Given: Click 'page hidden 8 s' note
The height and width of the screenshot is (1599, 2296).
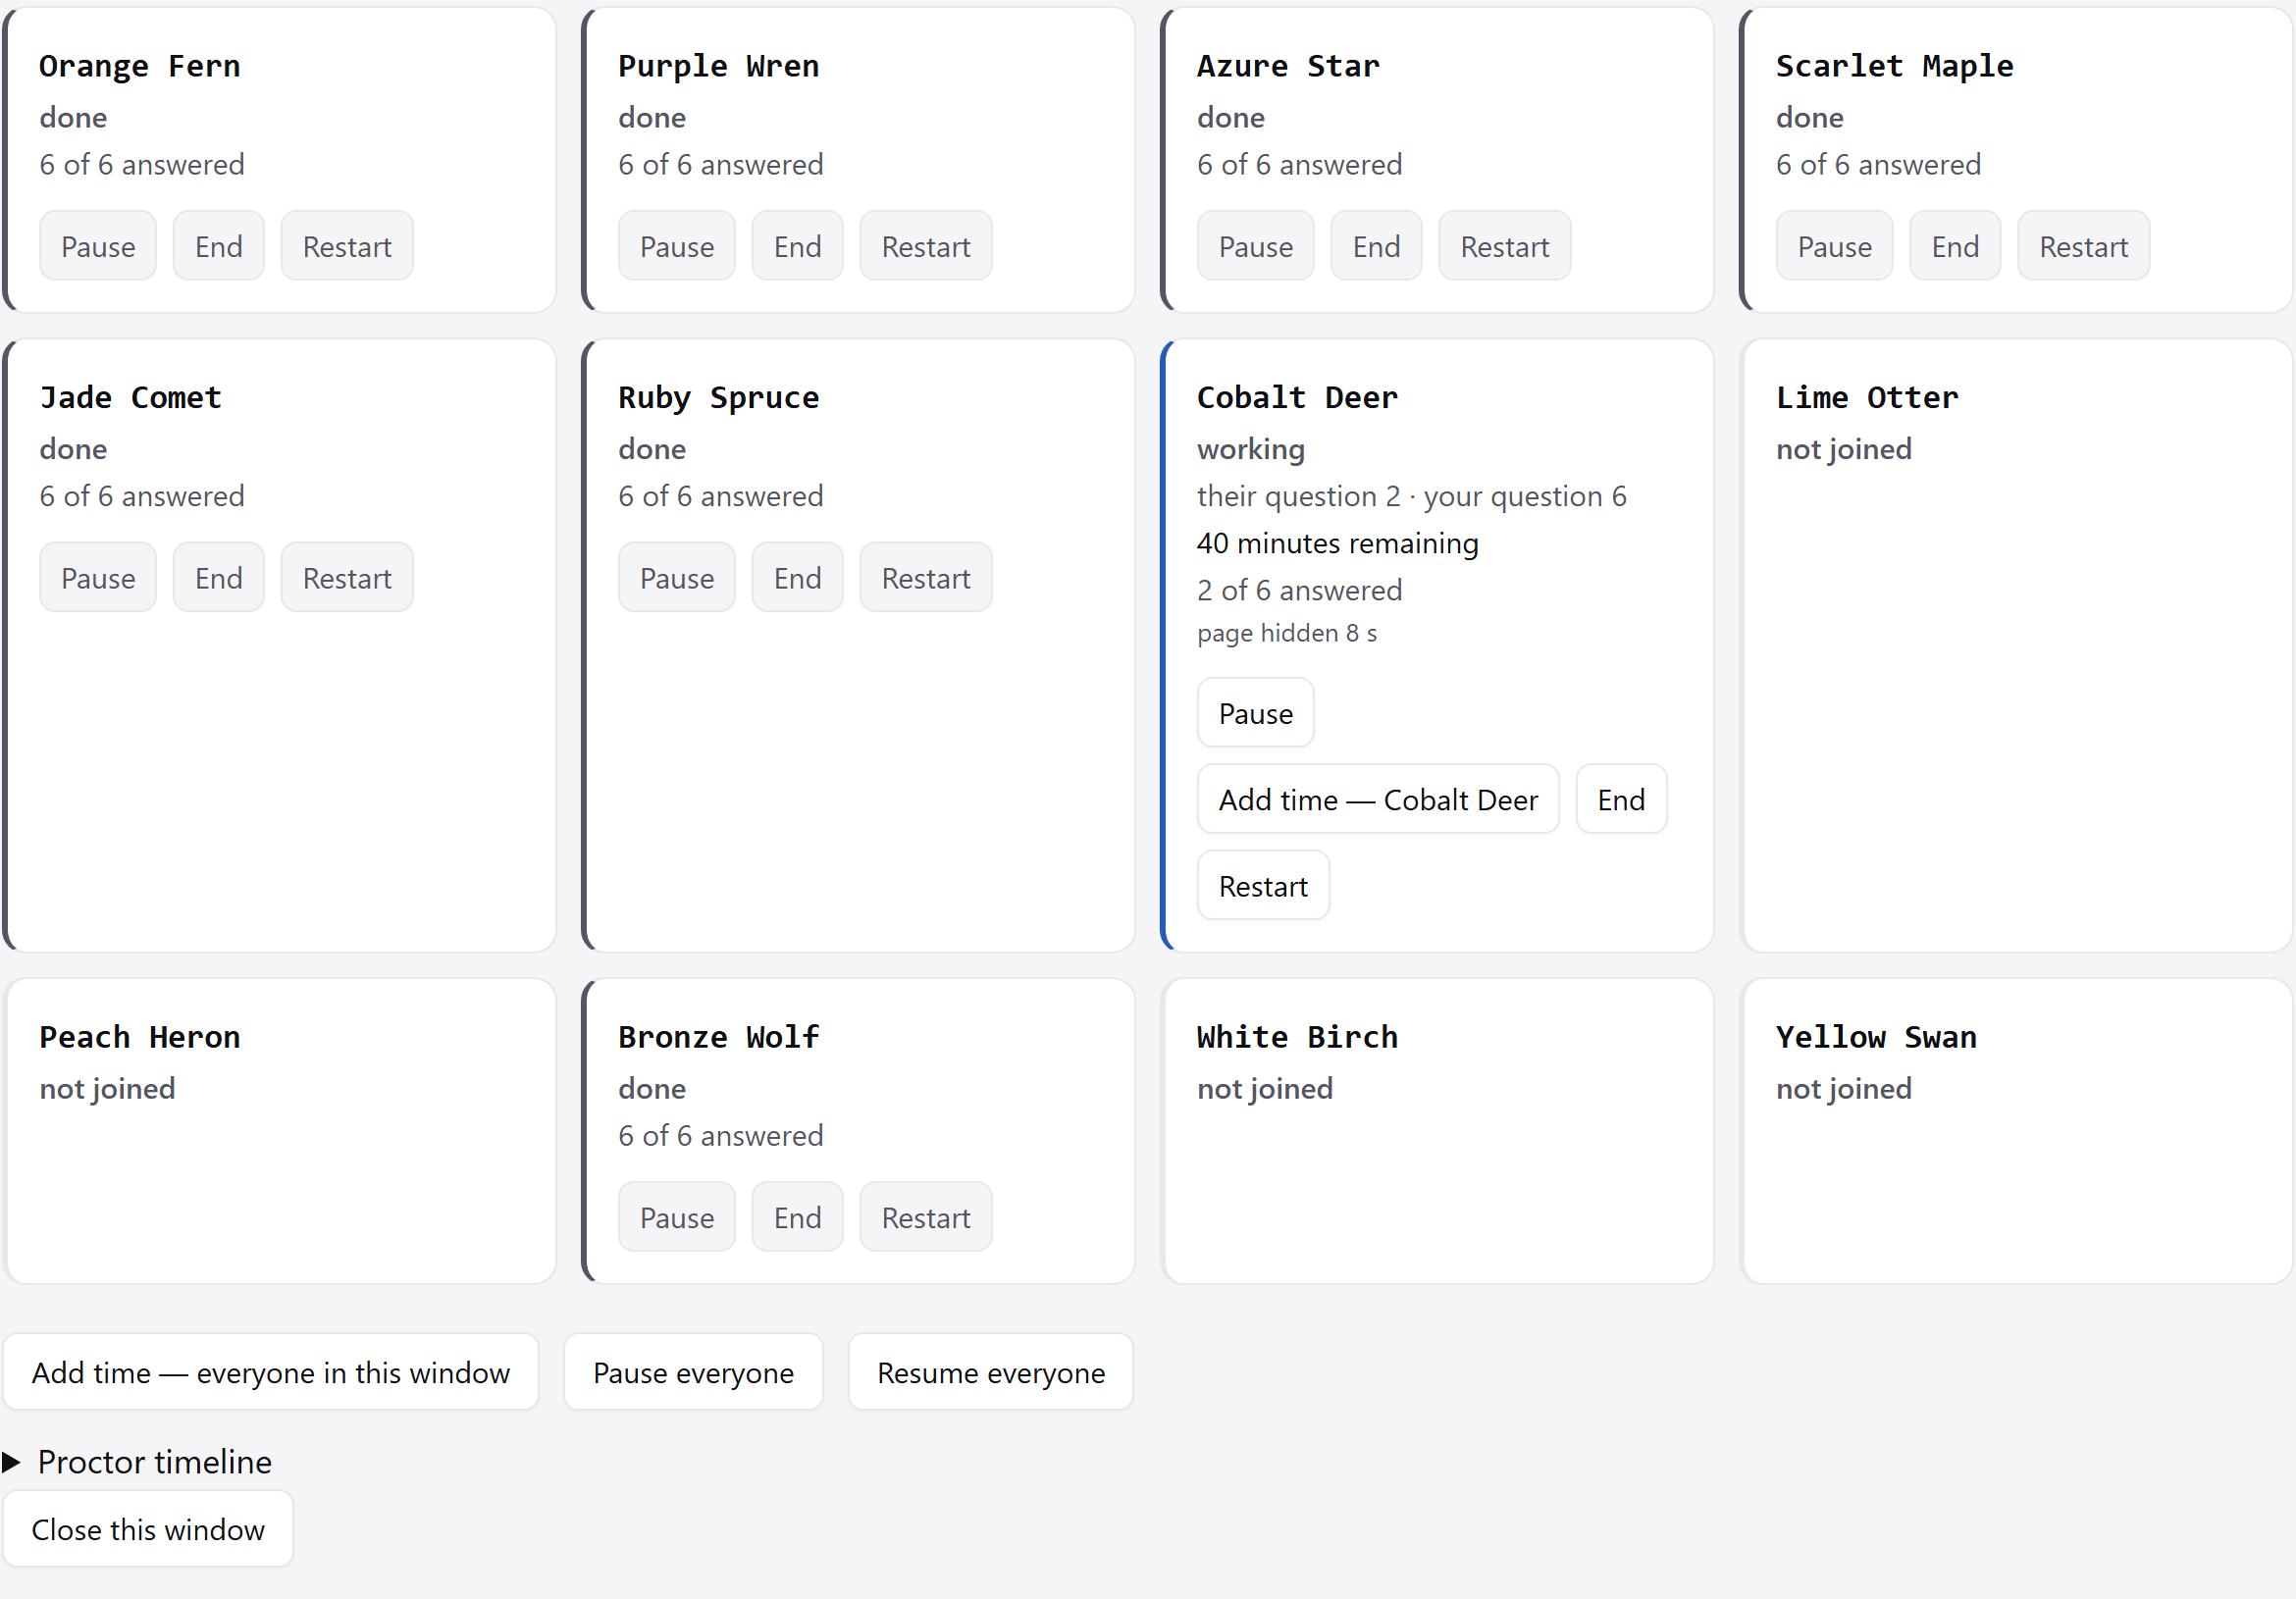Looking at the screenshot, I should (x=1286, y=633).
